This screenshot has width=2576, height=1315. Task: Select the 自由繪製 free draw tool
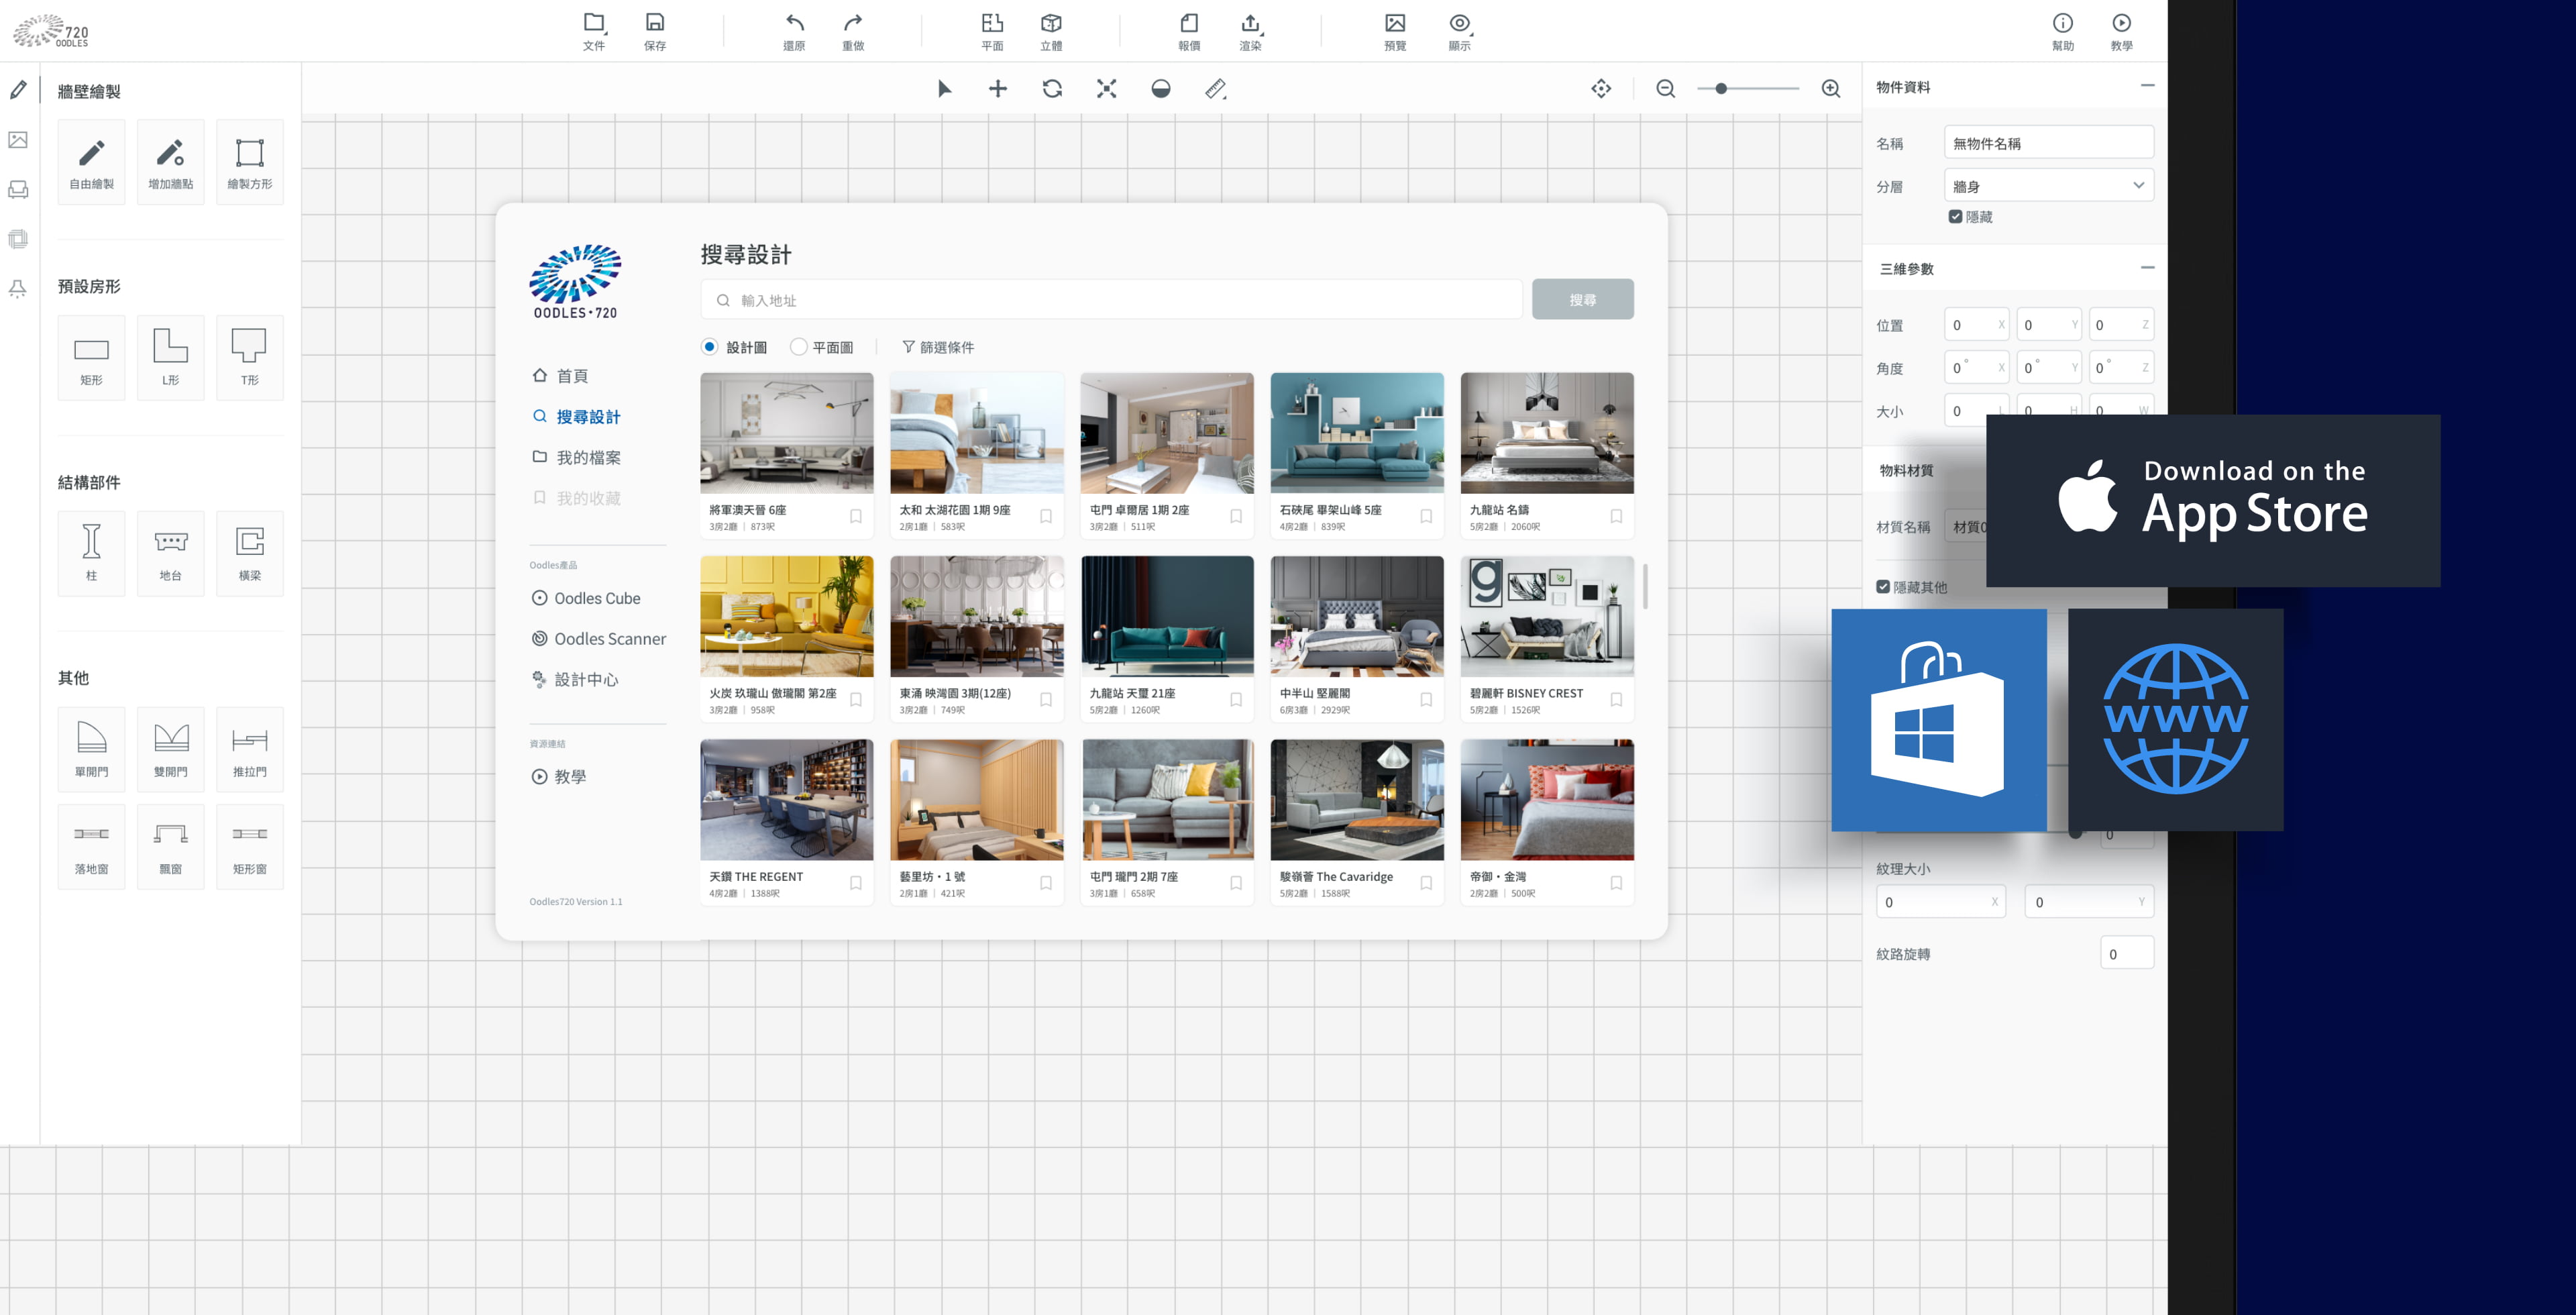coord(91,162)
